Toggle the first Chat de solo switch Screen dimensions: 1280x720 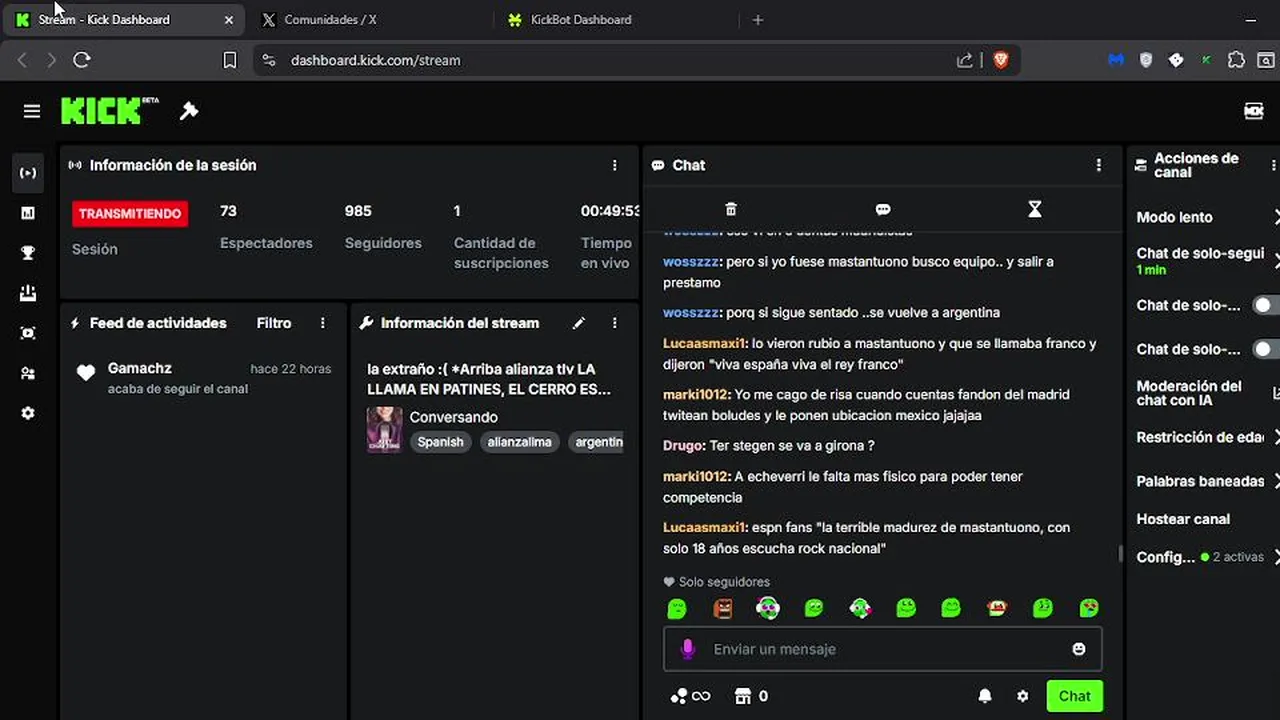(1266, 305)
